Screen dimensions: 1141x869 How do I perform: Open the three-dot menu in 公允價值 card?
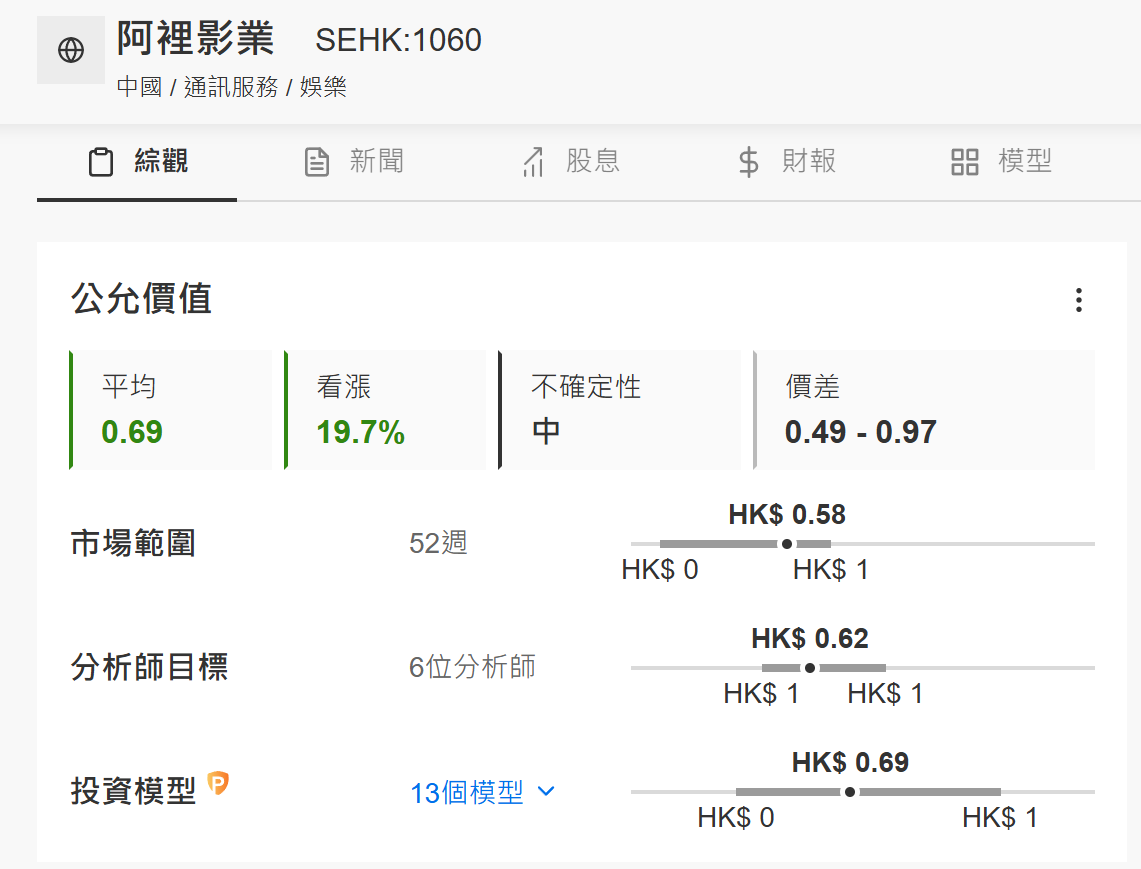(1078, 300)
